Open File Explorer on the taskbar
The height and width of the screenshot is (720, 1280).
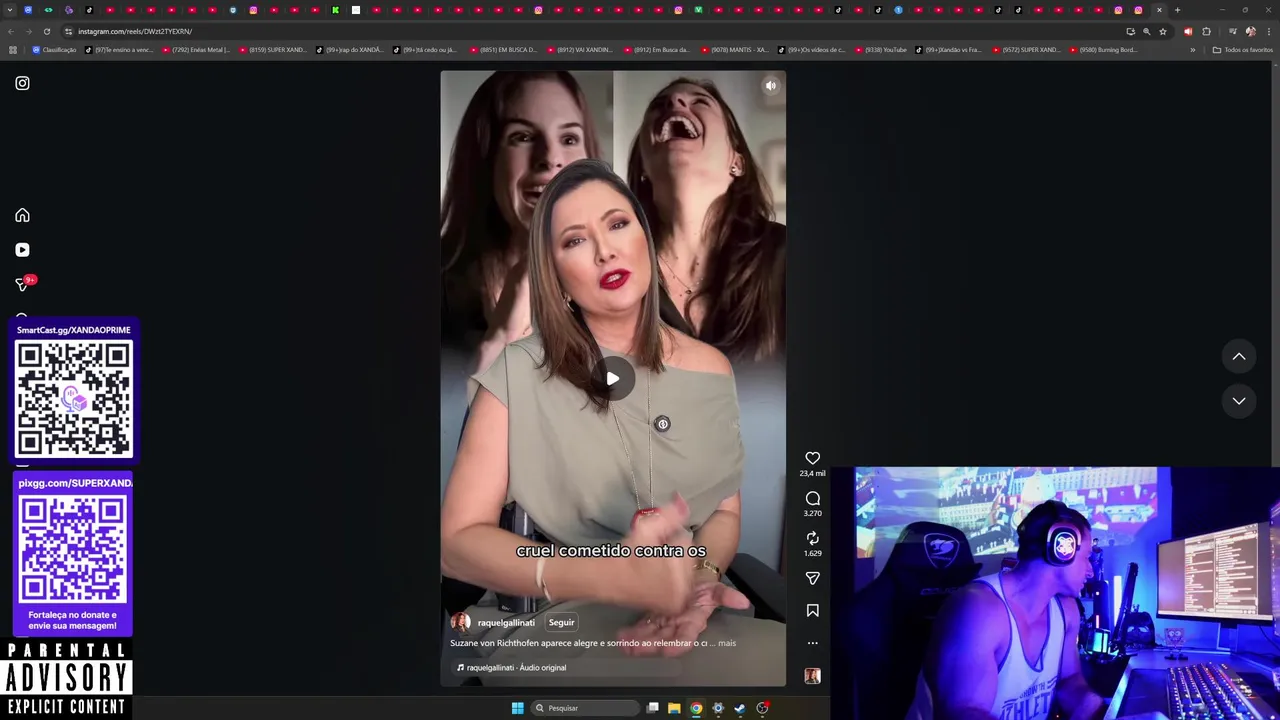674,708
